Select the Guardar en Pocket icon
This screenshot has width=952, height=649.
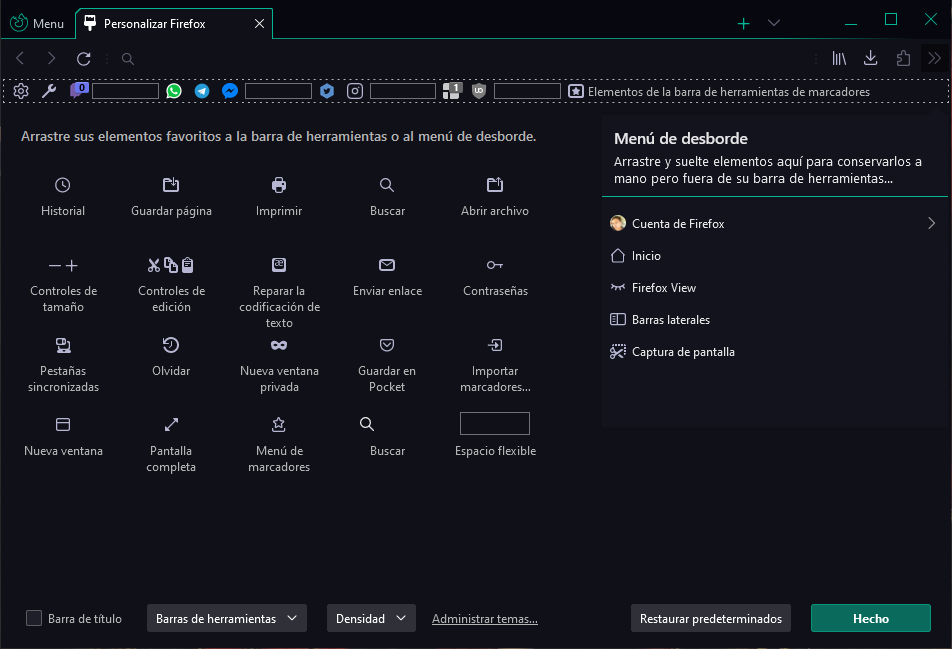(387, 345)
